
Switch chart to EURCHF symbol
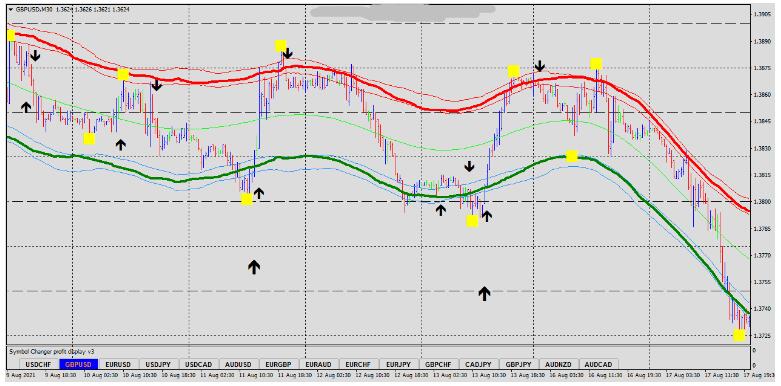[x=359, y=364]
